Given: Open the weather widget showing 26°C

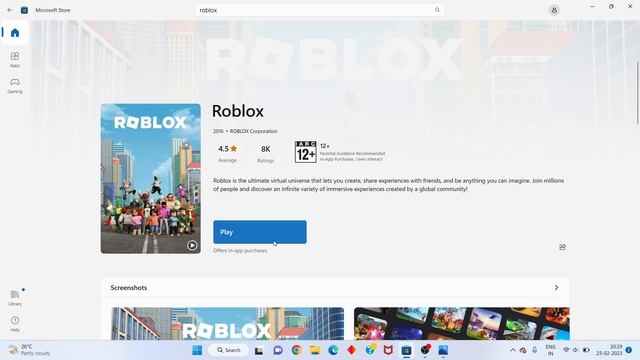Looking at the screenshot, I should tap(30, 350).
